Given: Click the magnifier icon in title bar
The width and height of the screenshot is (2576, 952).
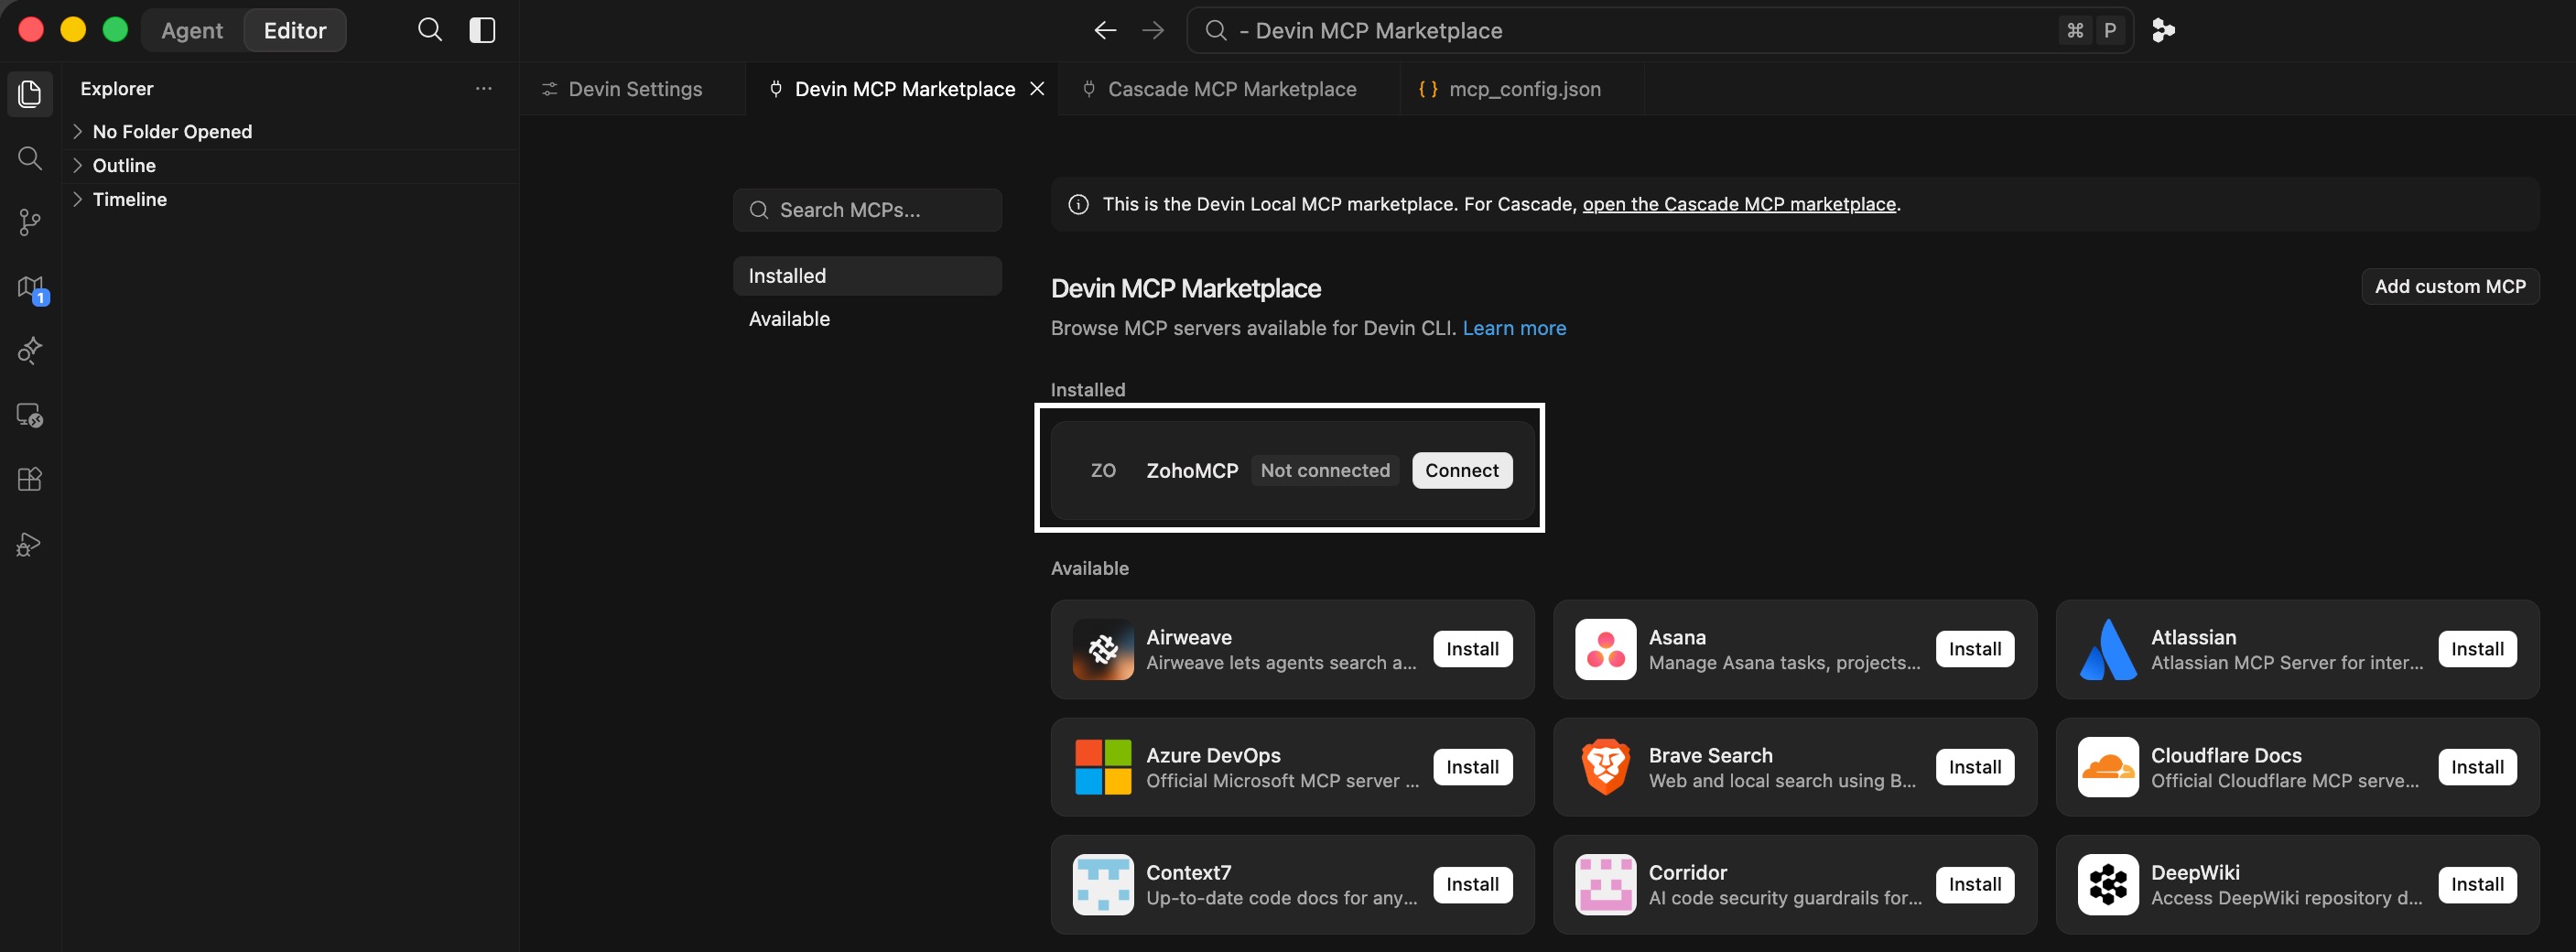Looking at the screenshot, I should (430, 30).
